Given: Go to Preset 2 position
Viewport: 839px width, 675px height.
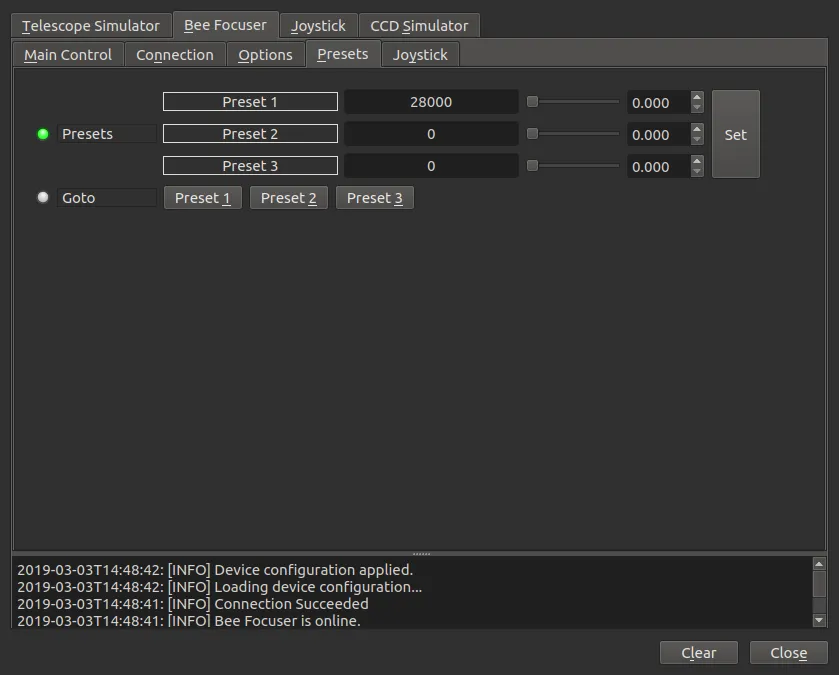Looking at the screenshot, I should pos(289,198).
